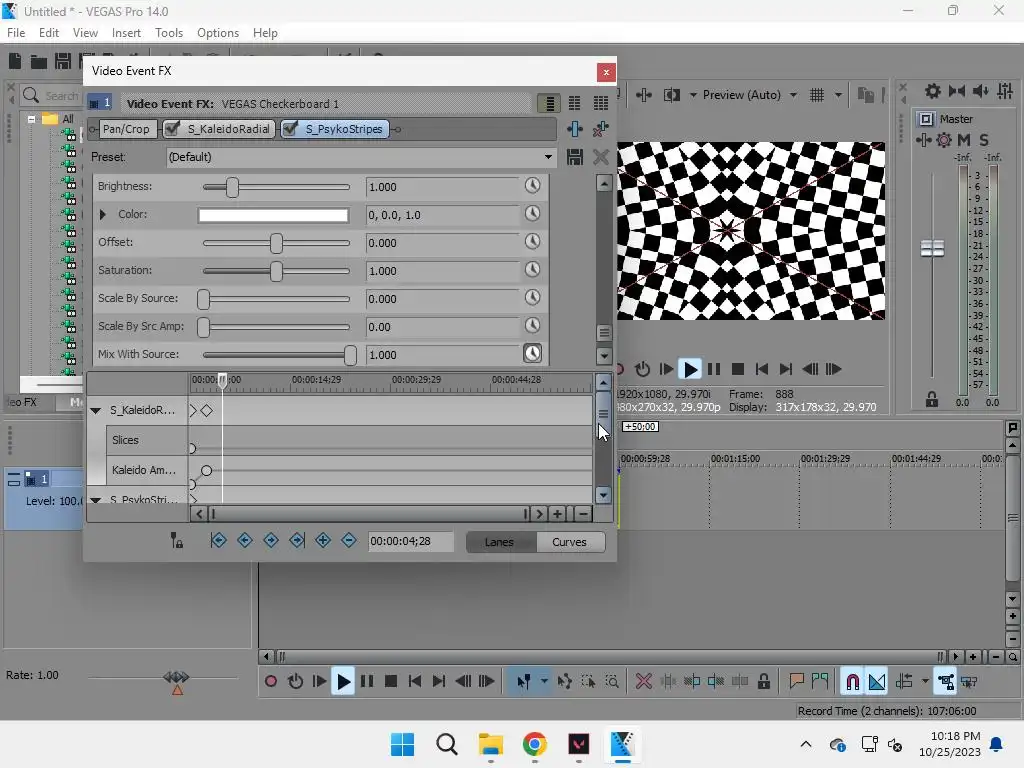Close the Video Event FX dialog
The image size is (1024, 768).
tap(606, 72)
